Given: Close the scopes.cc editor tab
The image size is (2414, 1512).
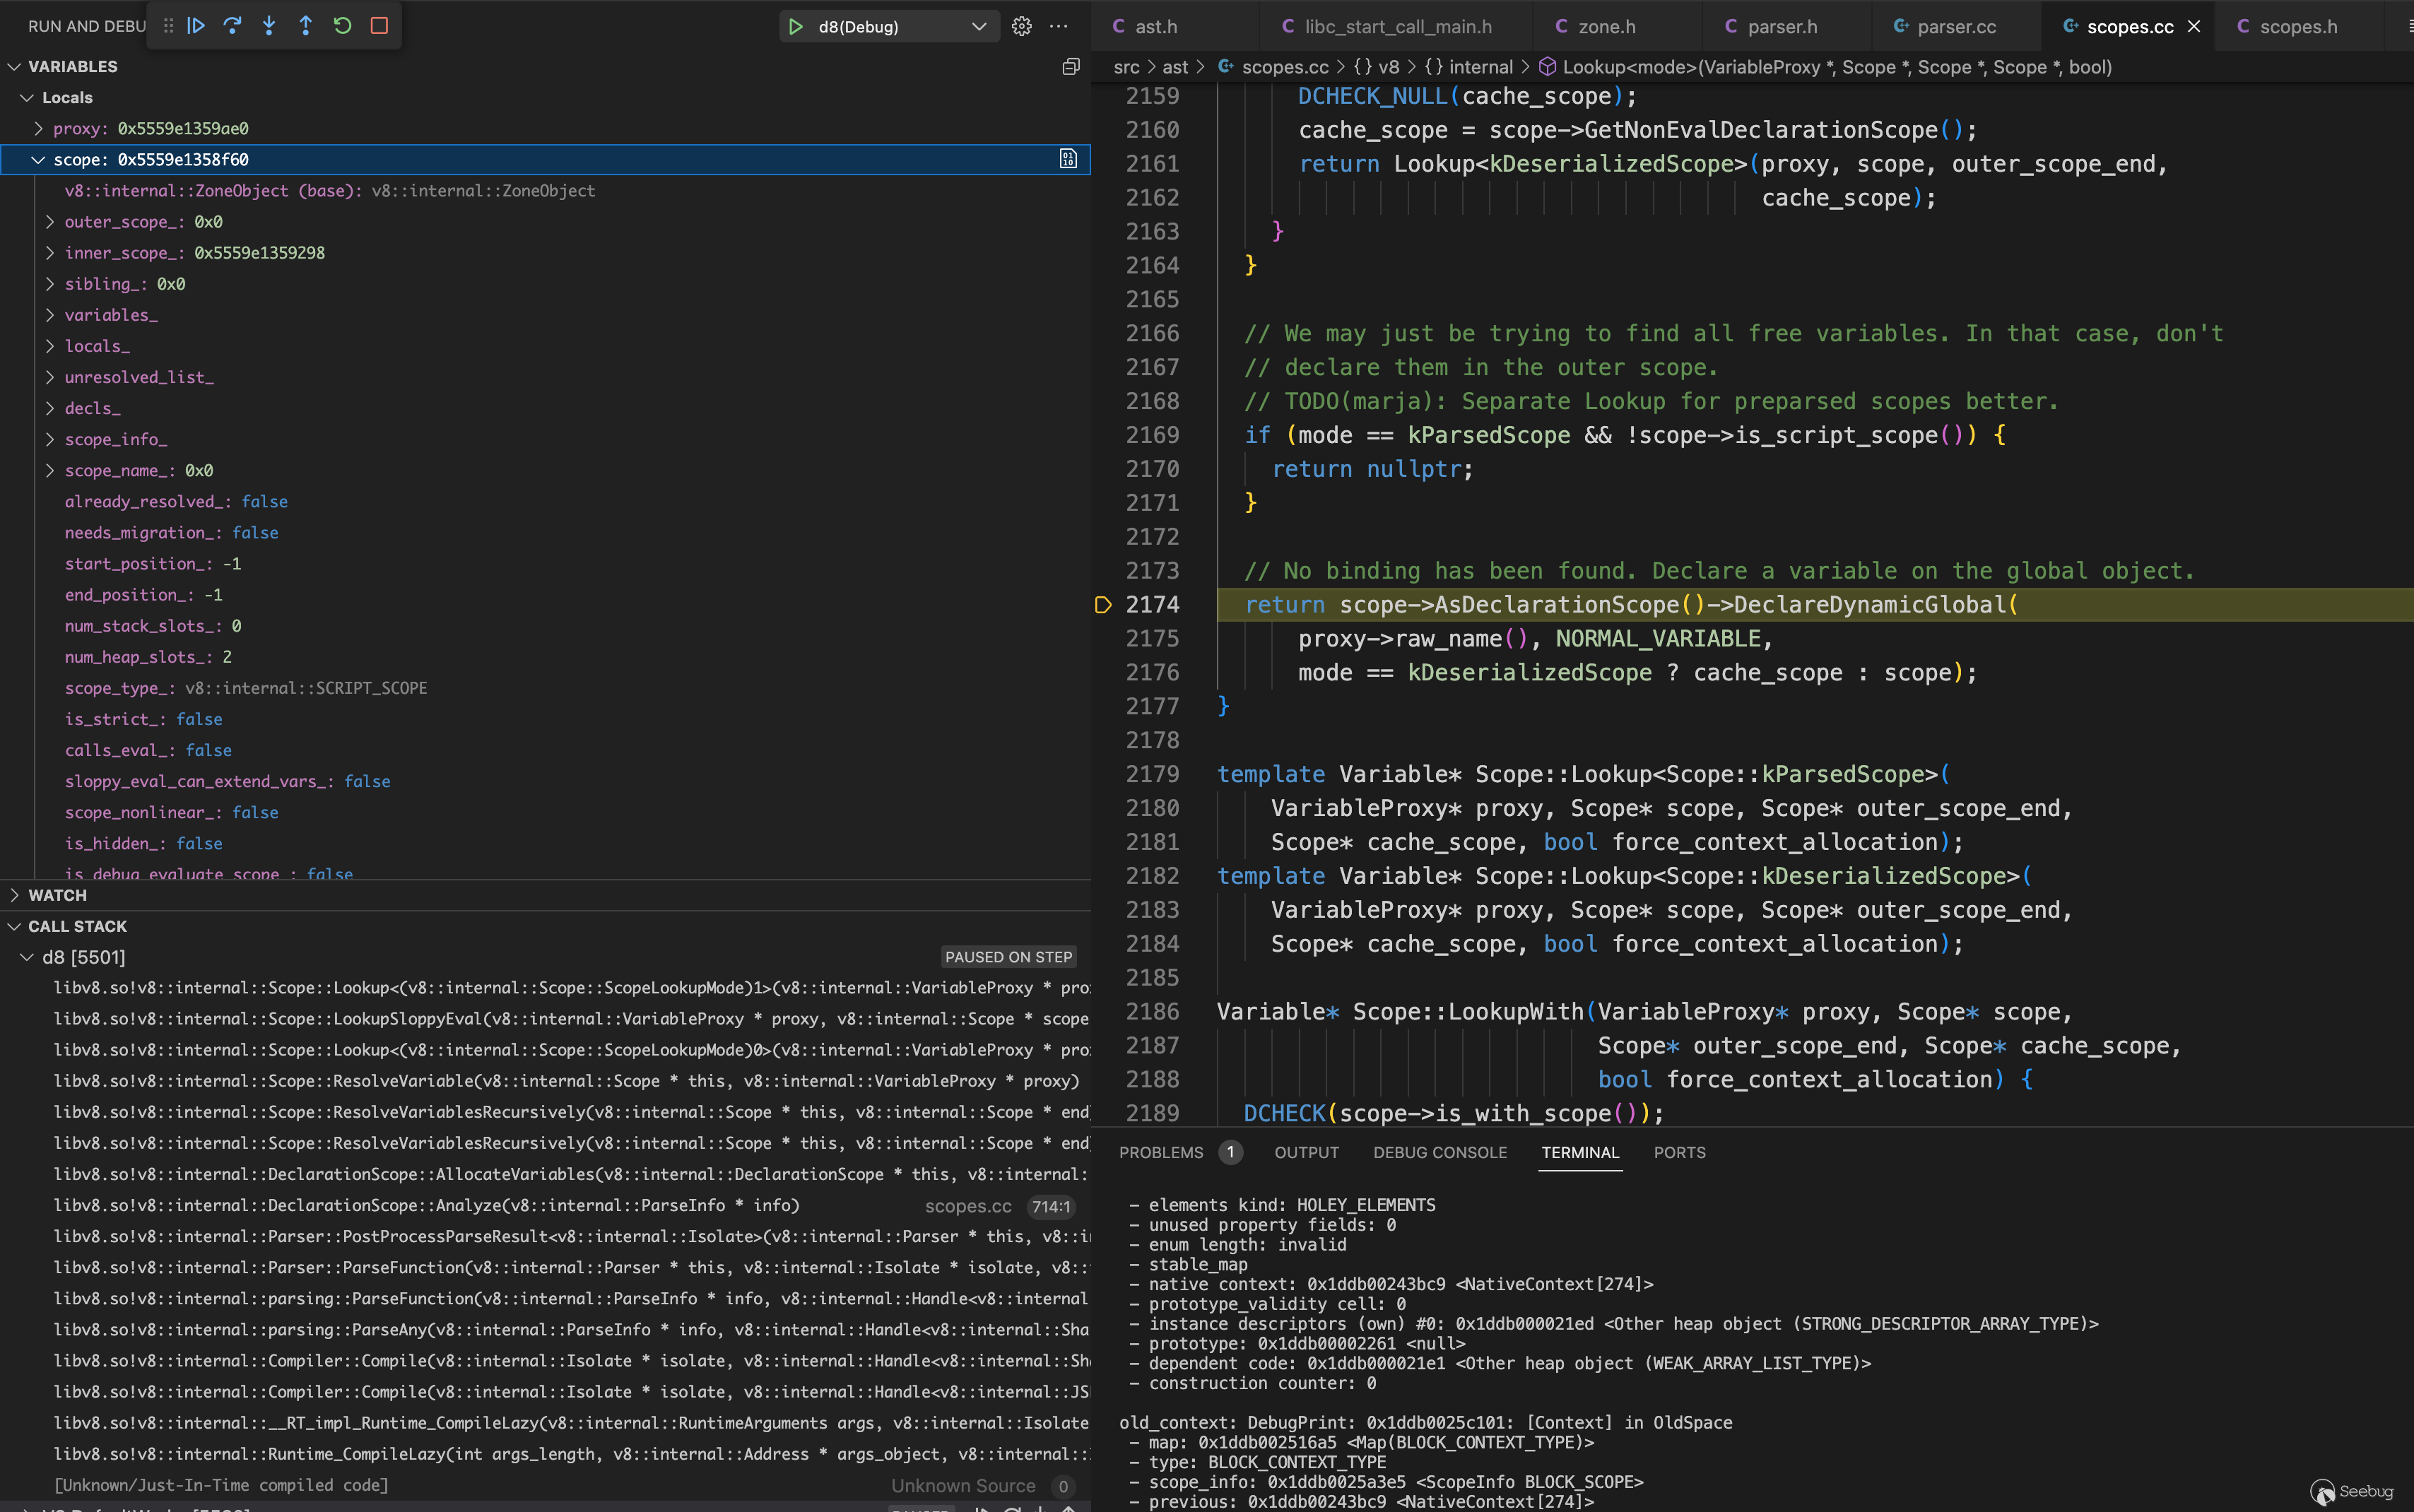Looking at the screenshot, I should pyautogui.click(x=2194, y=27).
